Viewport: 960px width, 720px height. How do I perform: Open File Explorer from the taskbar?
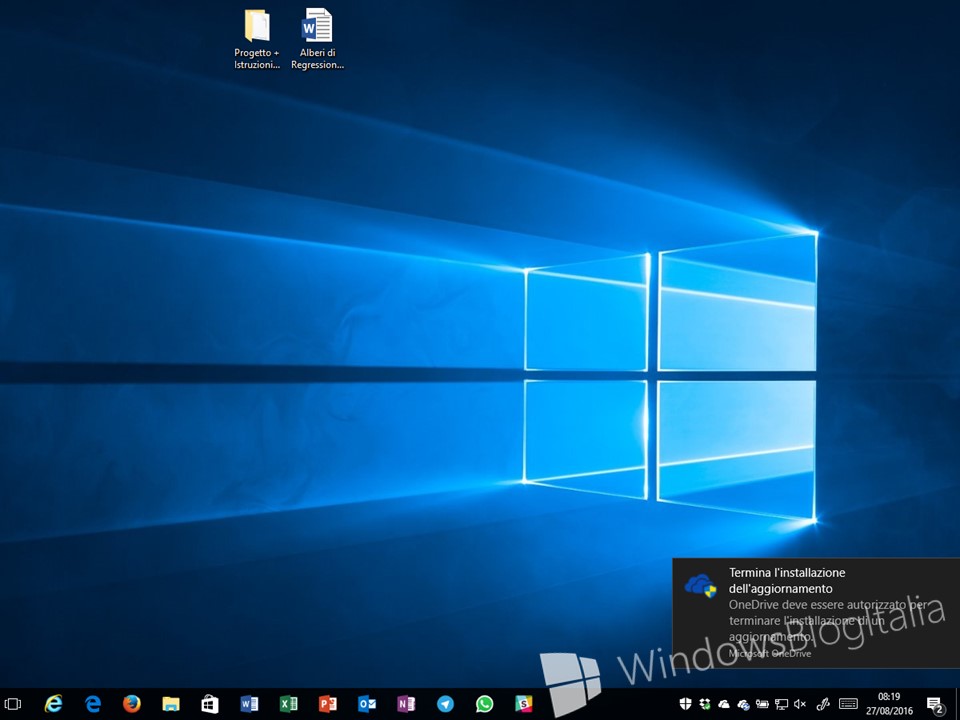171,704
